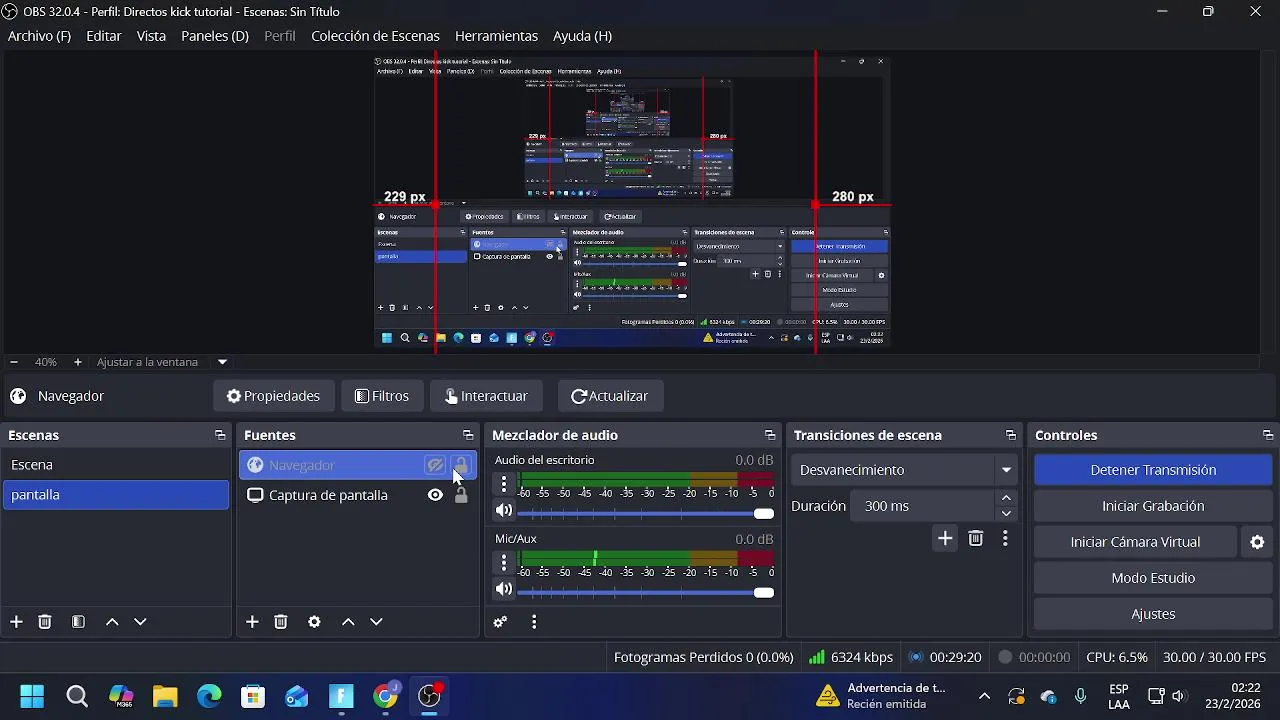Delete the selected scene with trash icon
This screenshot has width=1280, height=720.
45,622
